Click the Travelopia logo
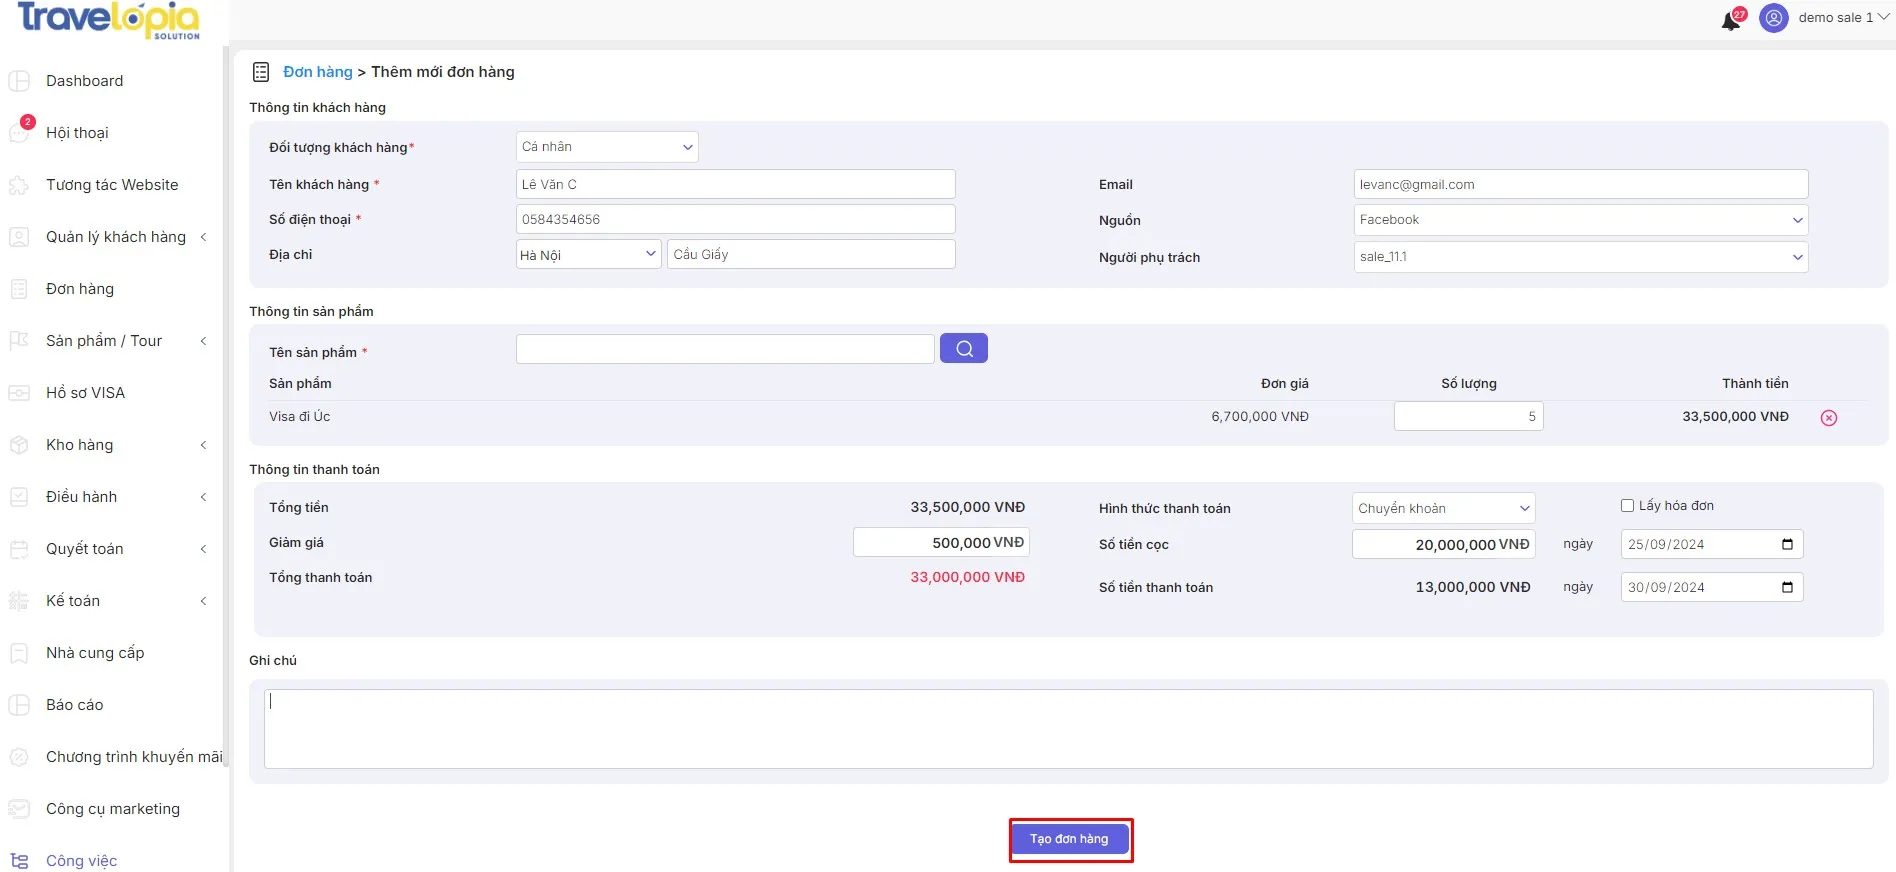Screen dimensions: 1896x872 coord(109,20)
